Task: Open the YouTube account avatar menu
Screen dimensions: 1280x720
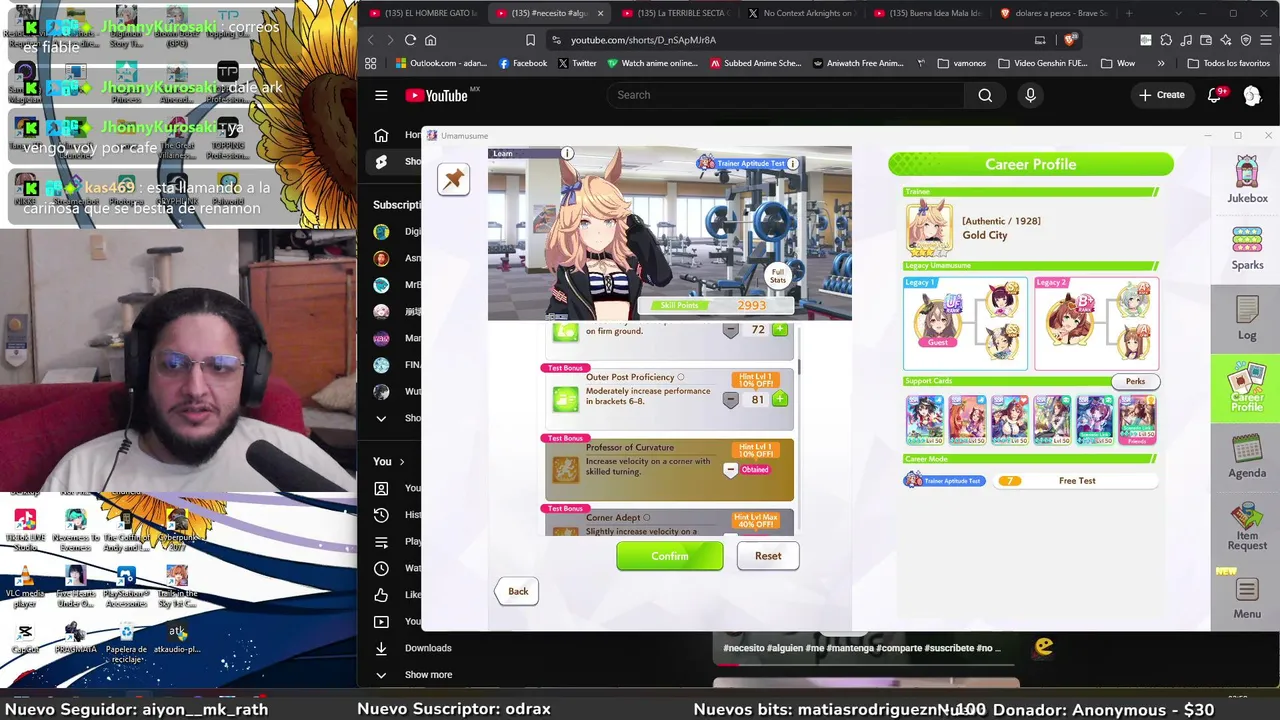Action: tap(1252, 95)
